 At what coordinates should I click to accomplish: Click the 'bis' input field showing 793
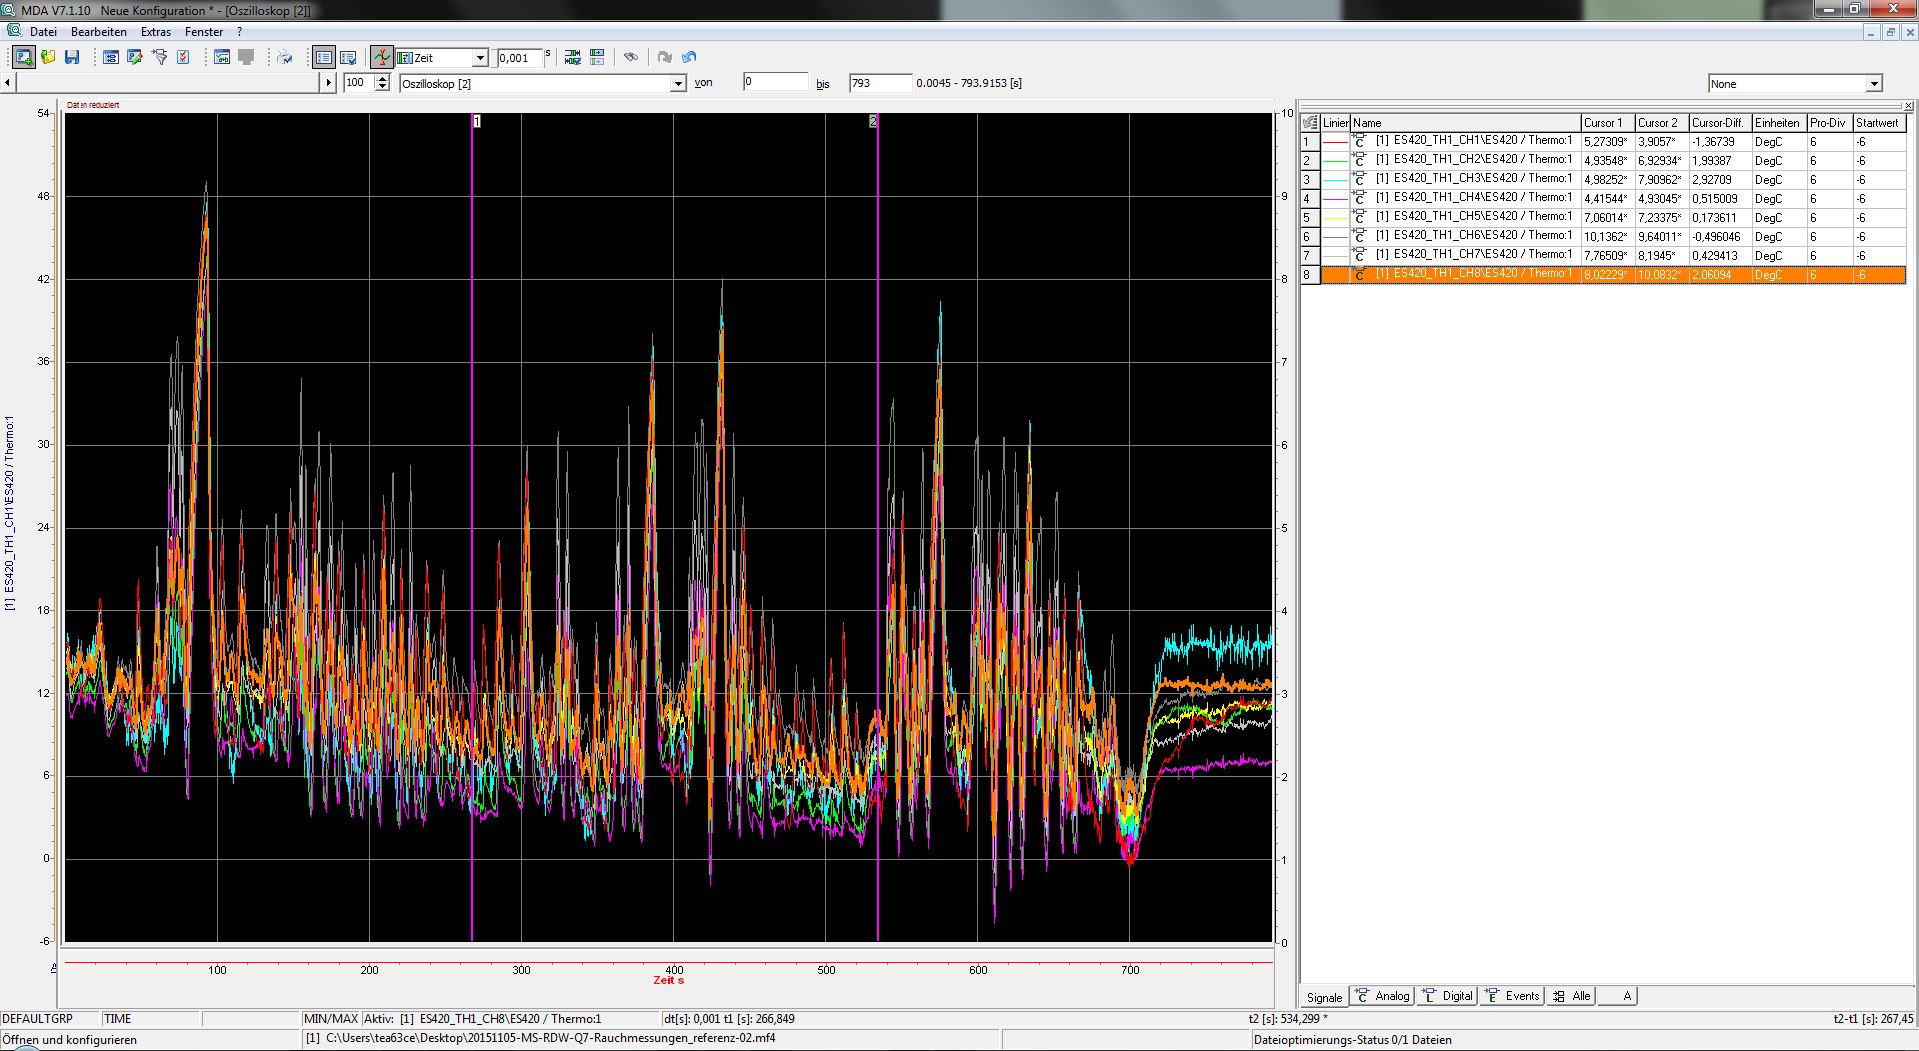click(x=880, y=83)
